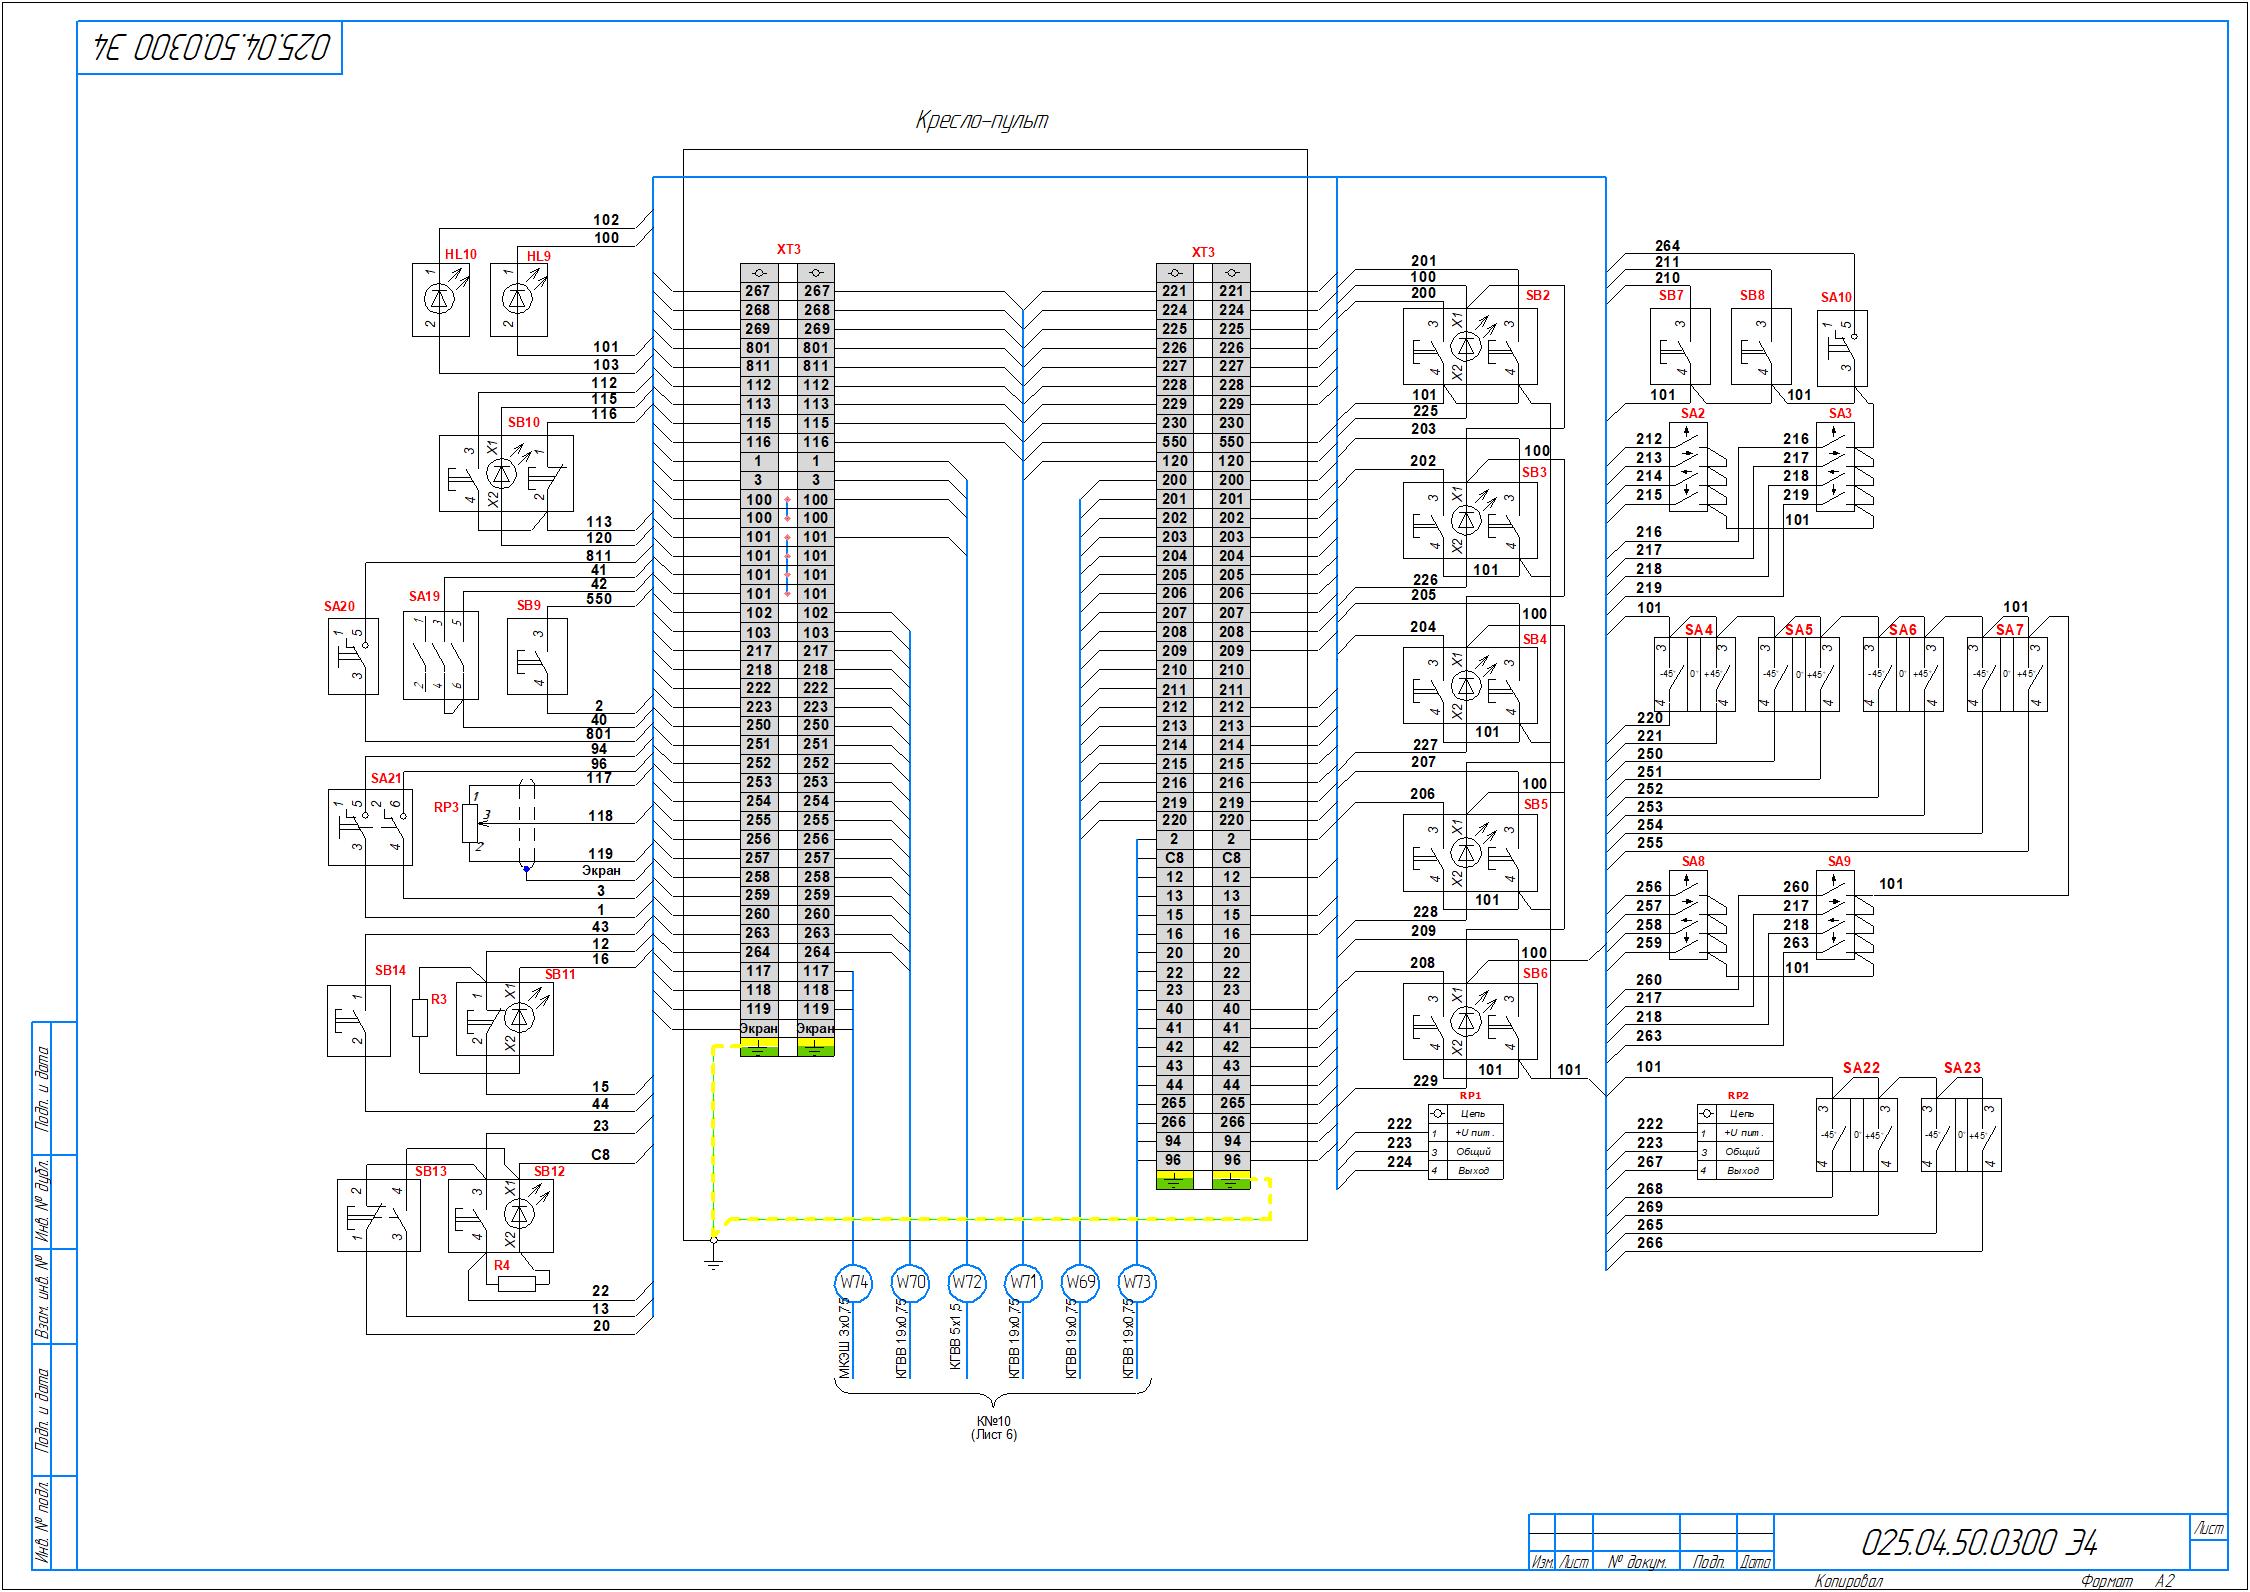The height and width of the screenshot is (1592, 2250).
Task: Click the SB7 pushbutton symbol
Action: (1679, 347)
